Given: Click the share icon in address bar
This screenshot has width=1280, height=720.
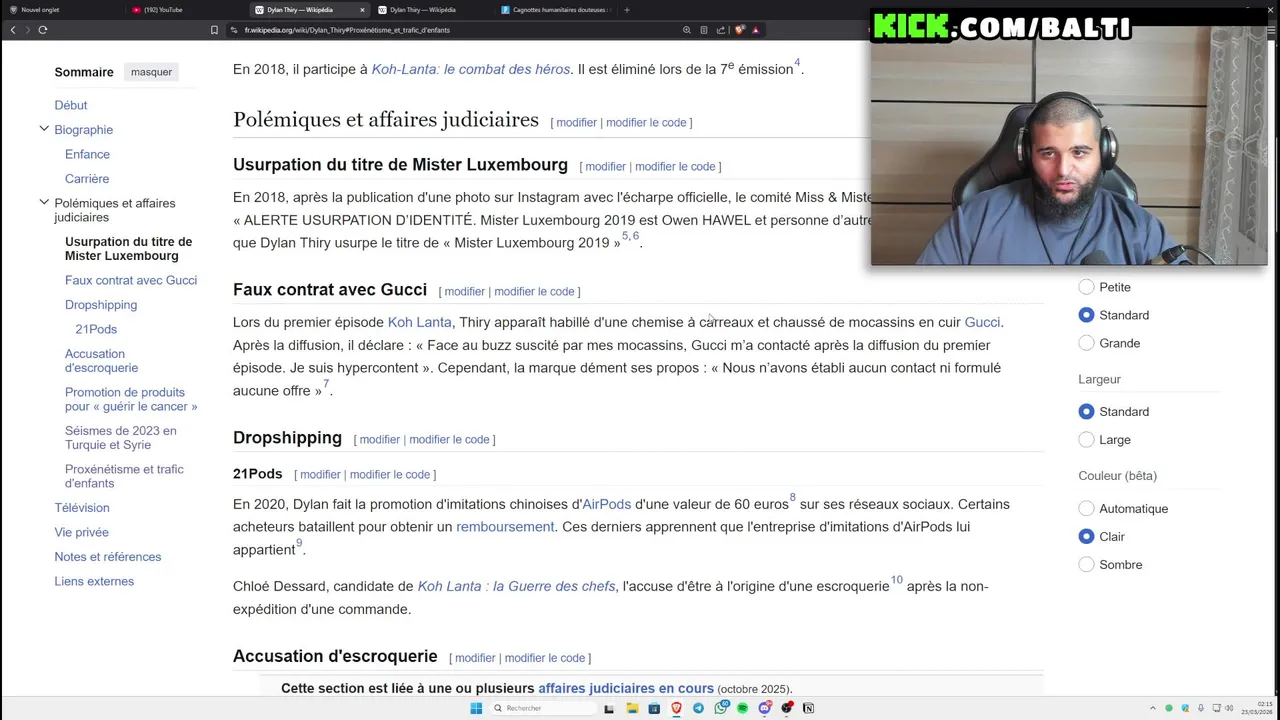Looking at the screenshot, I should [x=721, y=30].
